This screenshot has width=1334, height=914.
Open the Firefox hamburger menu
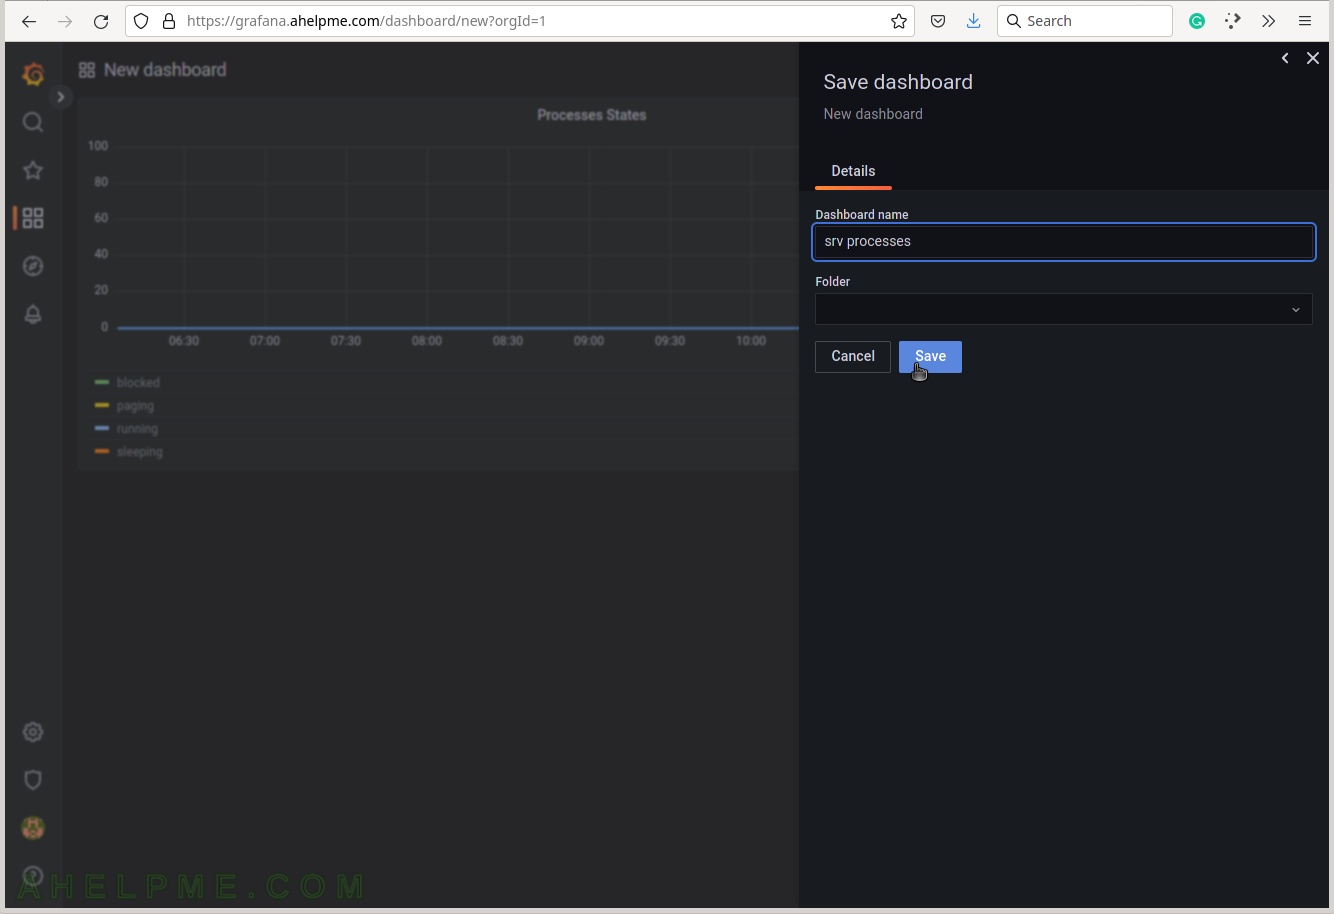[1305, 21]
